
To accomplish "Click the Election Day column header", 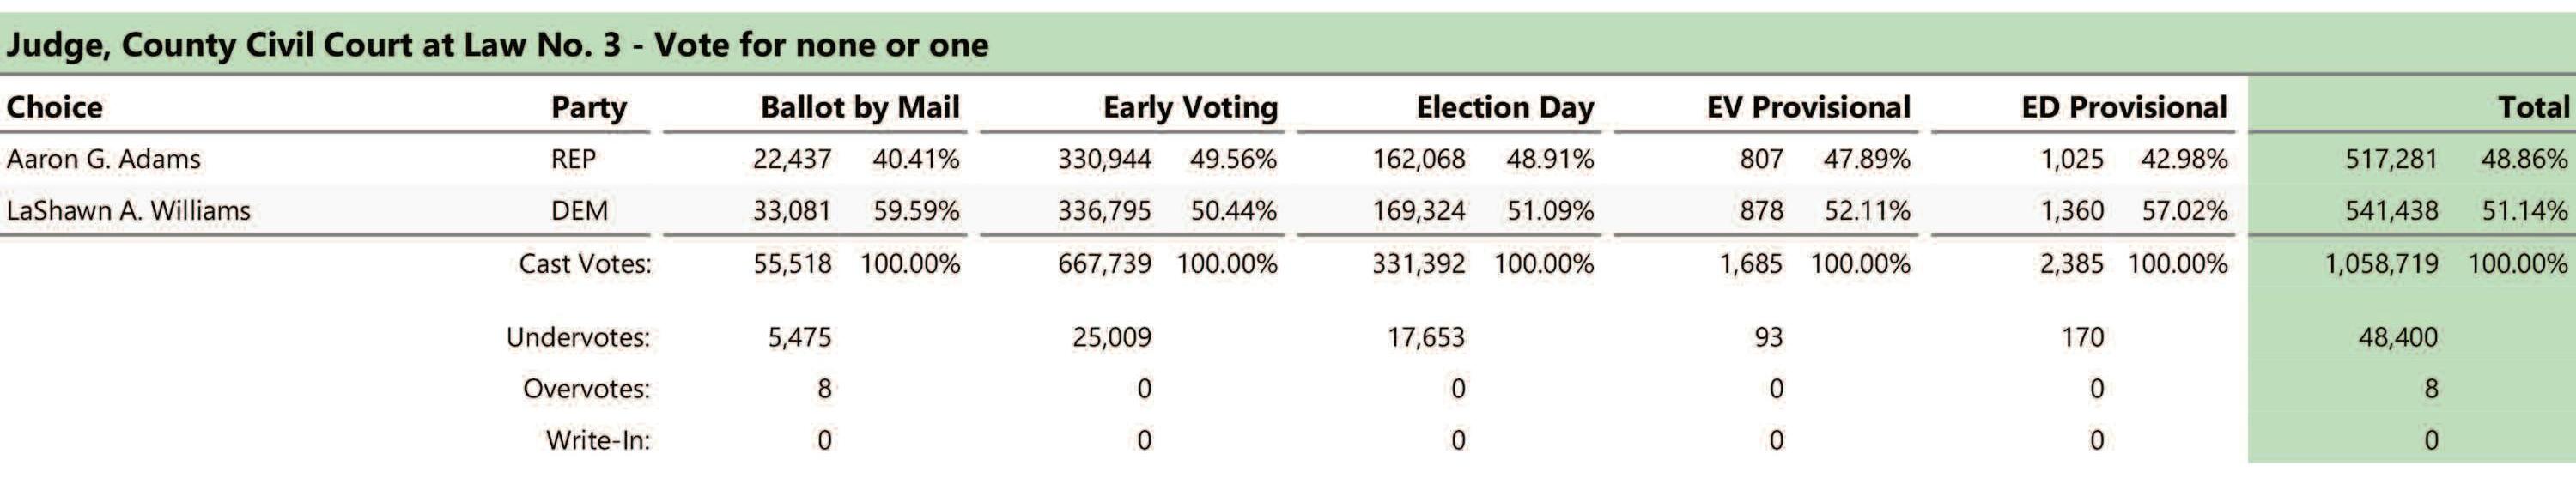I will [1505, 107].
